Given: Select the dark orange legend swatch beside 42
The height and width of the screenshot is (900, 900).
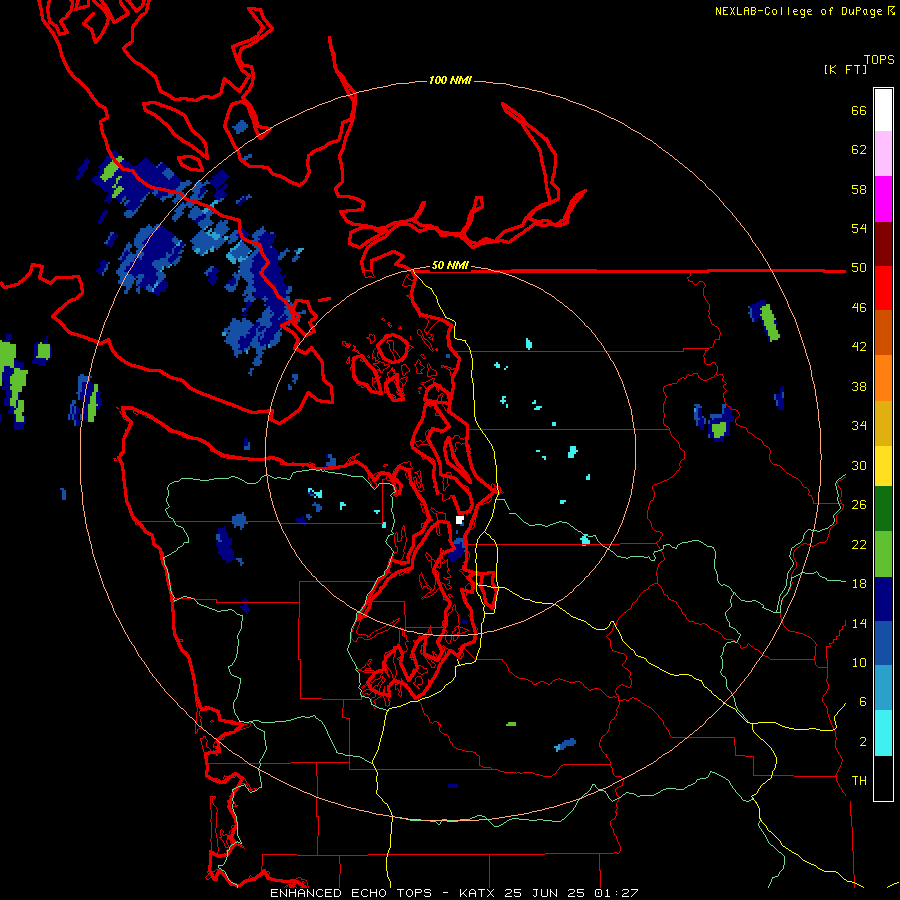Looking at the screenshot, I should (883, 333).
